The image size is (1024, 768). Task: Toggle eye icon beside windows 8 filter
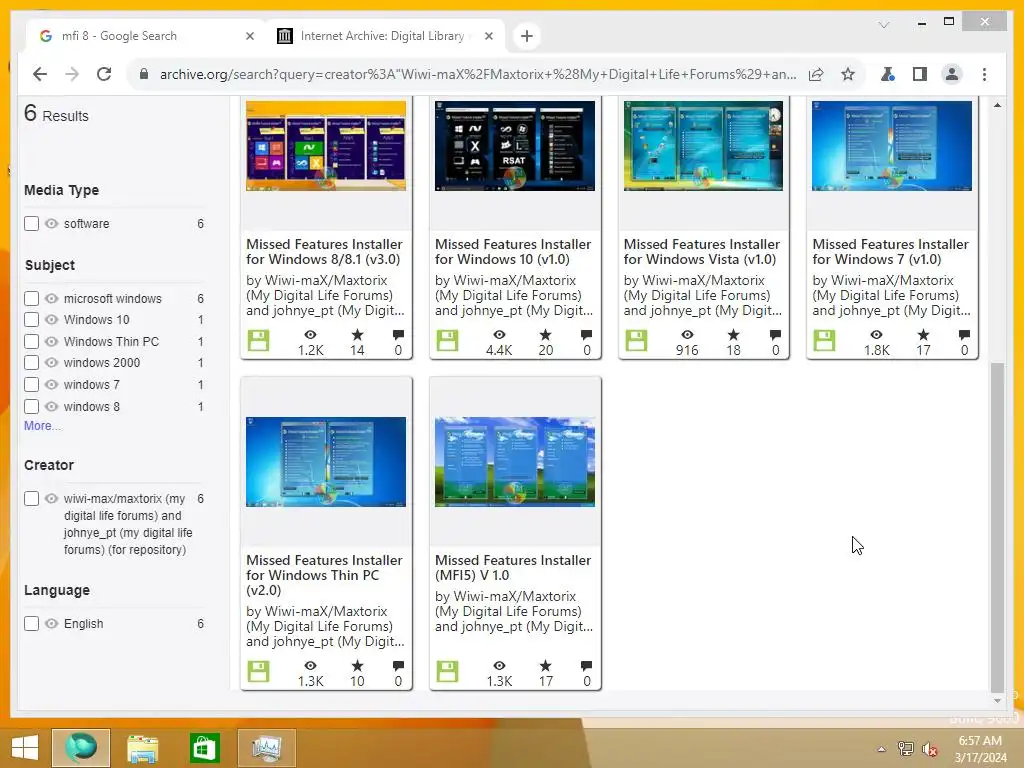coord(52,406)
